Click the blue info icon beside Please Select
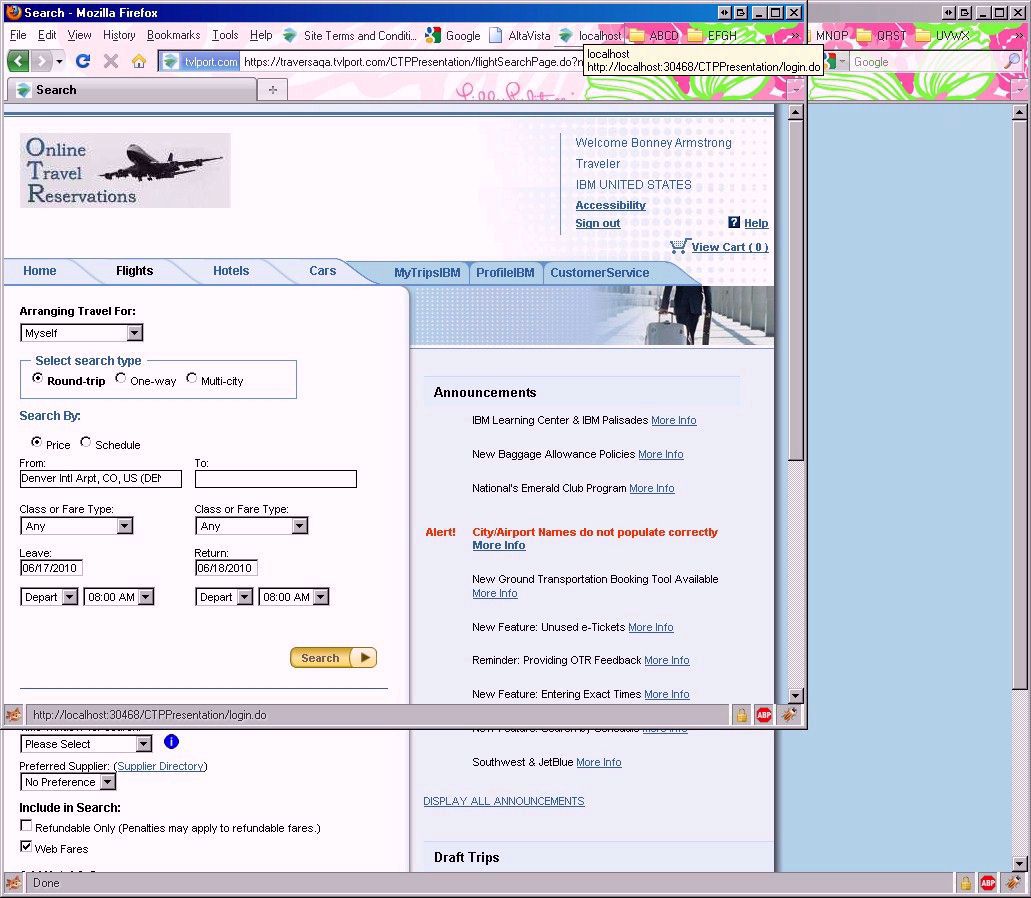Image resolution: width=1031 pixels, height=898 pixels. 171,742
